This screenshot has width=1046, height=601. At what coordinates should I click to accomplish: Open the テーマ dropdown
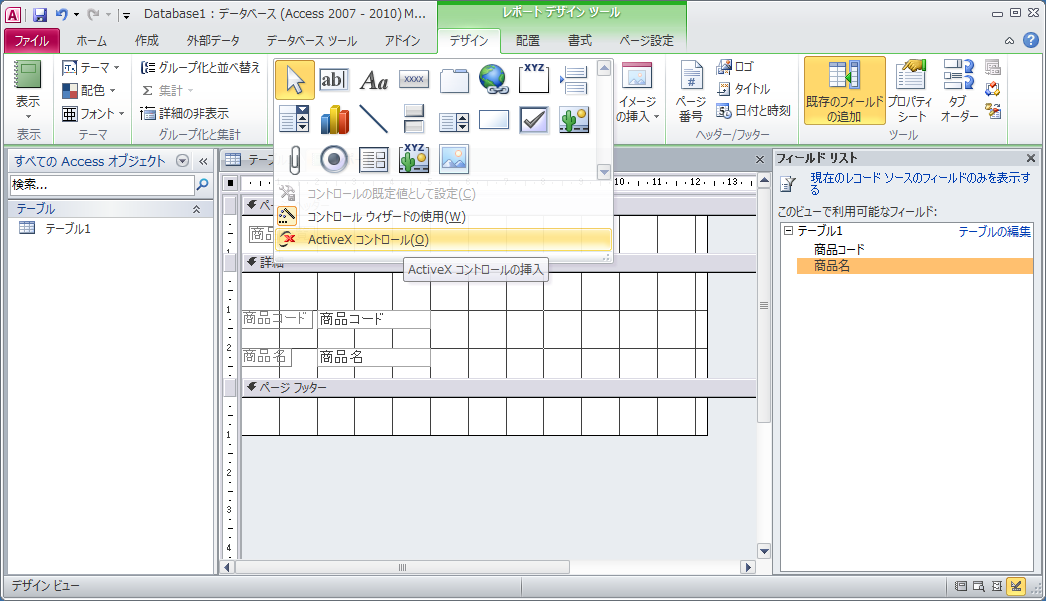91,67
